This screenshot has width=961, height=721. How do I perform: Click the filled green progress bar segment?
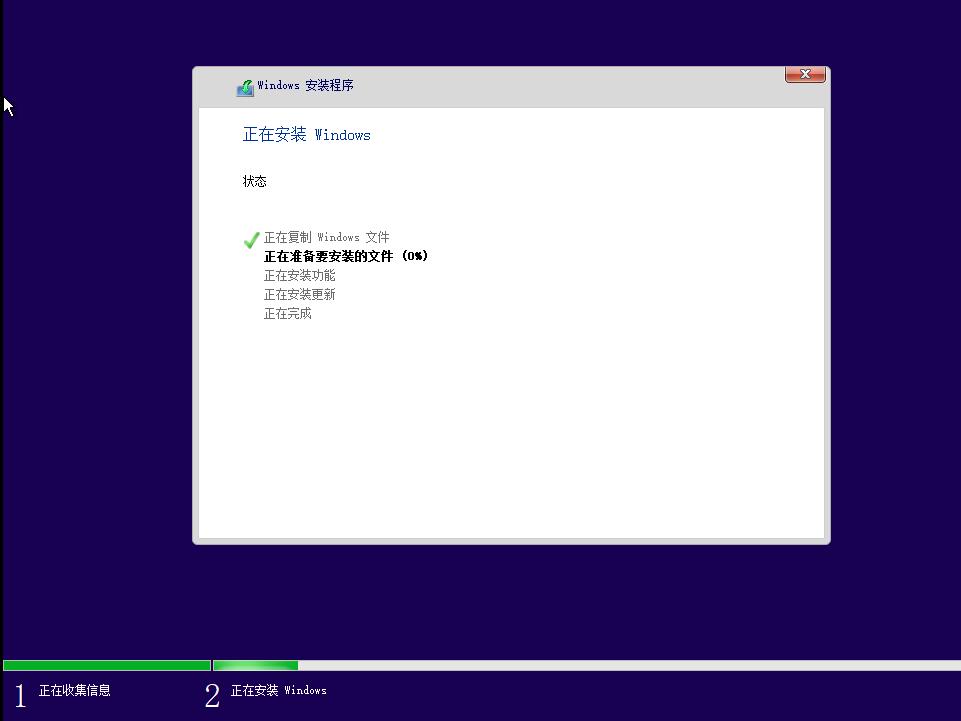coord(105,664)
